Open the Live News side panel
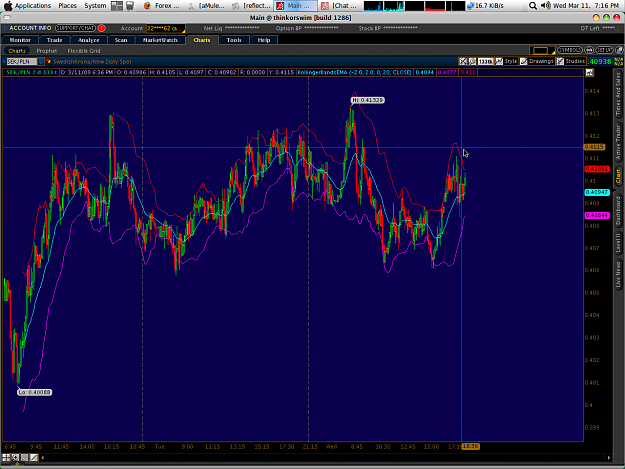Viewport: 625px width, 469px height. 618,274
